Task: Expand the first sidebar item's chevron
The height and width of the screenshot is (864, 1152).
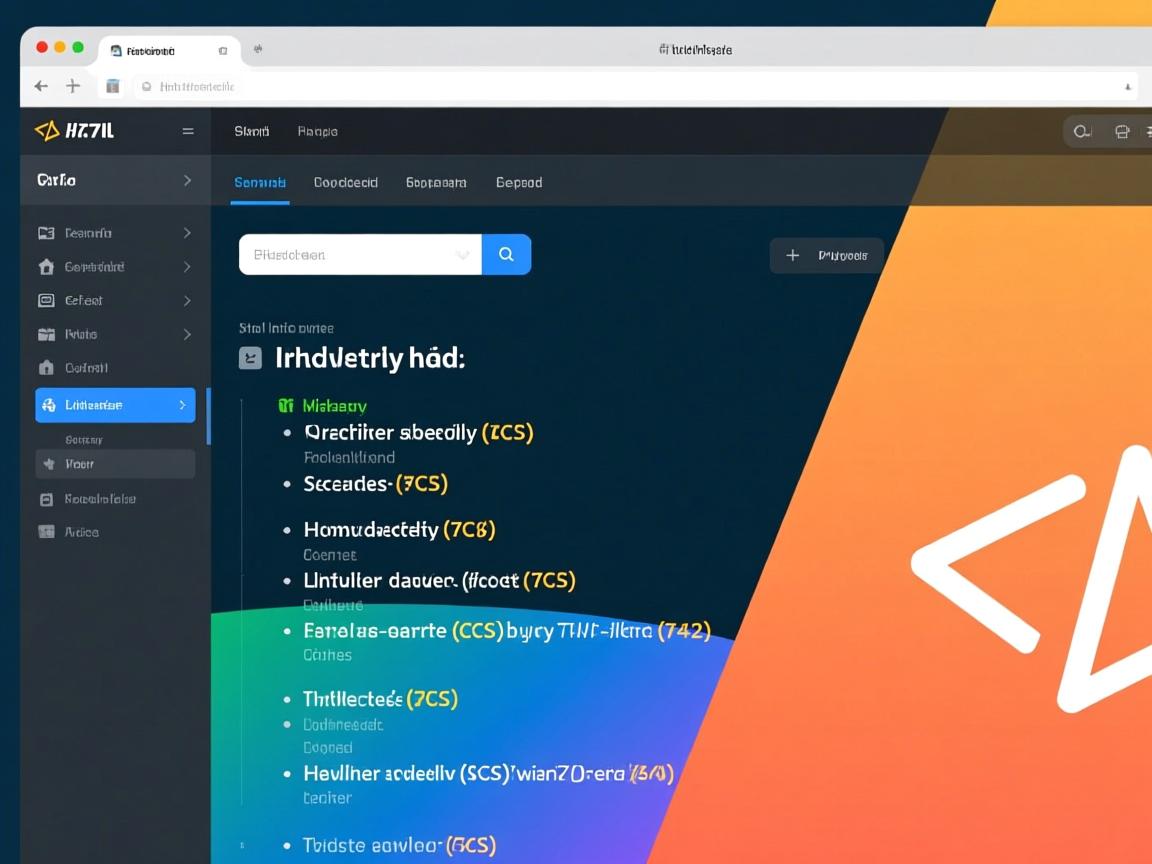Action: pyautogui.click(x=187, y=233)
